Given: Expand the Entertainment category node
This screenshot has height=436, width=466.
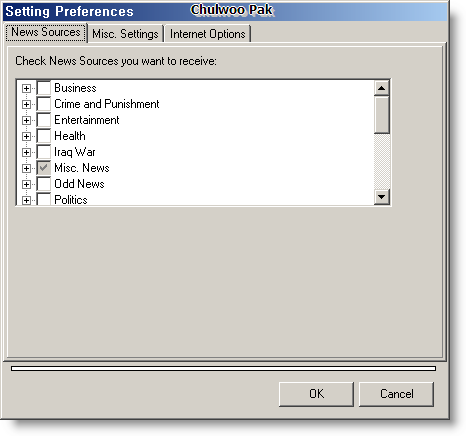Looking at the screenshot, I should (26, 120).
